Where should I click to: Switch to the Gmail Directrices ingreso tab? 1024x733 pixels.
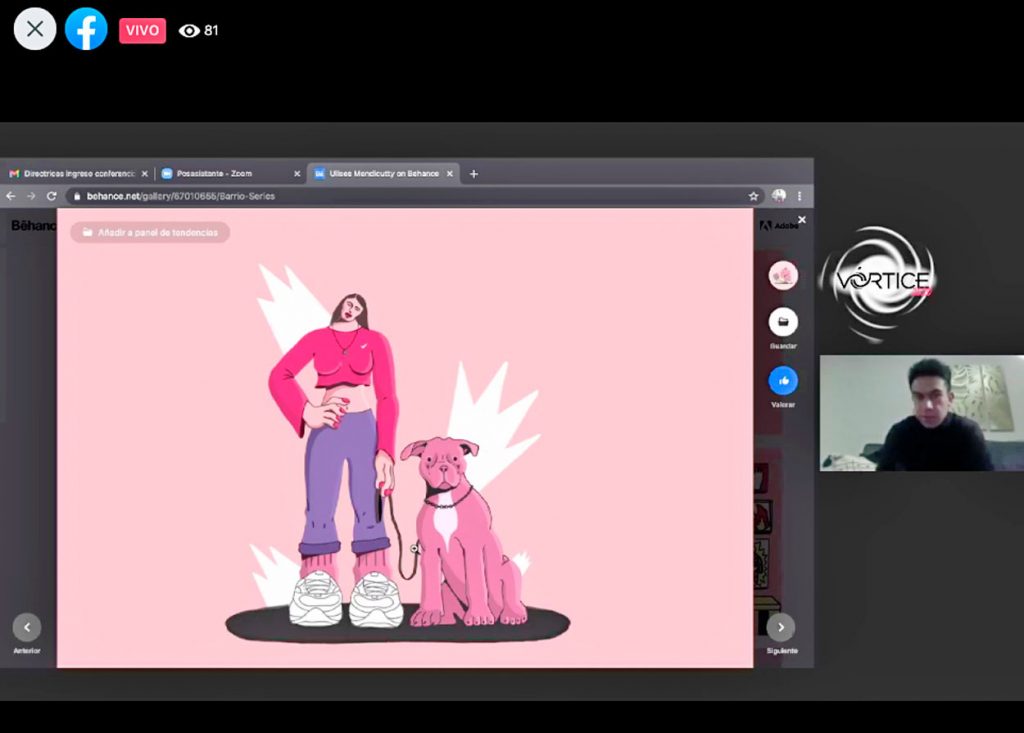tap(77, 174)
